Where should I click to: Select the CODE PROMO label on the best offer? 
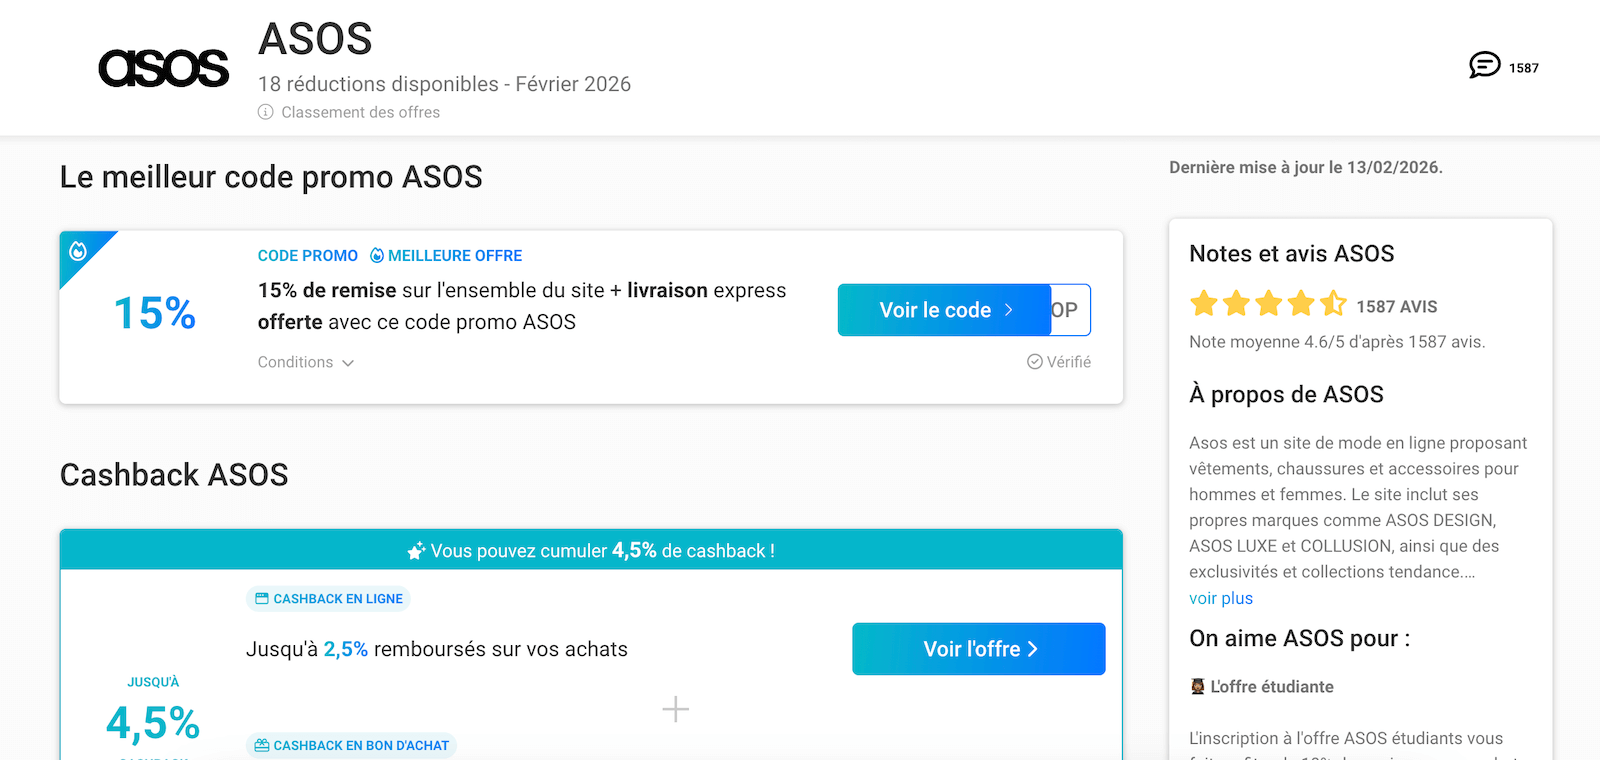coord(307,255)
